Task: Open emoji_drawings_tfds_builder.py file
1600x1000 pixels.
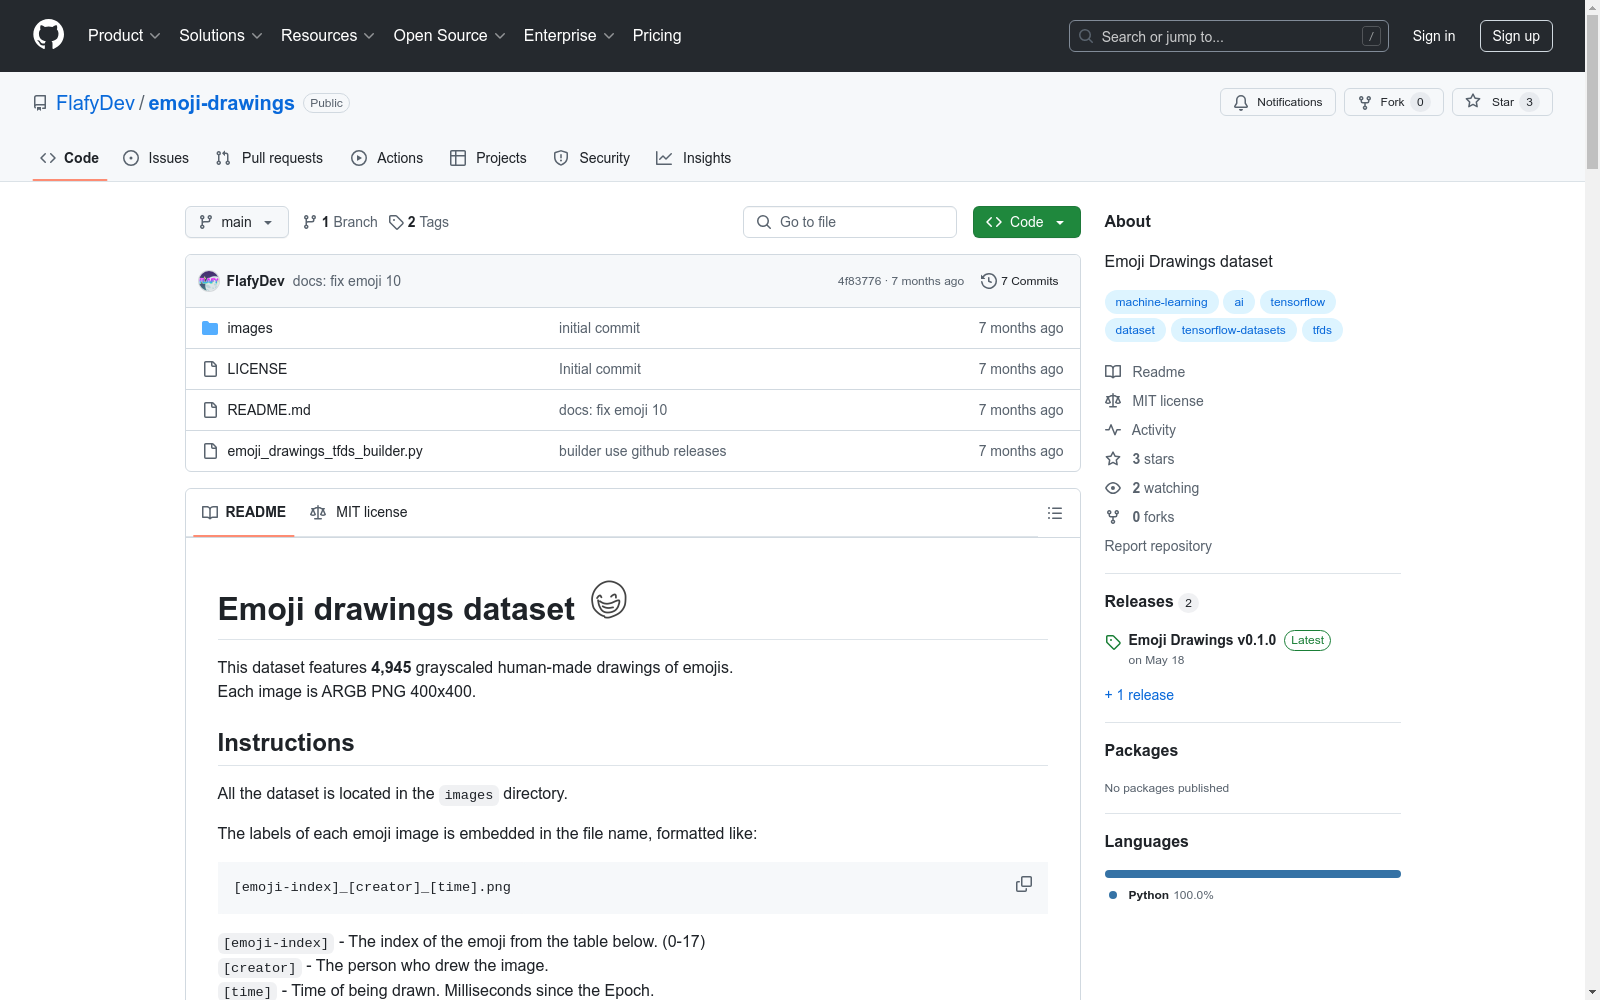Action: tap(325, 451)
